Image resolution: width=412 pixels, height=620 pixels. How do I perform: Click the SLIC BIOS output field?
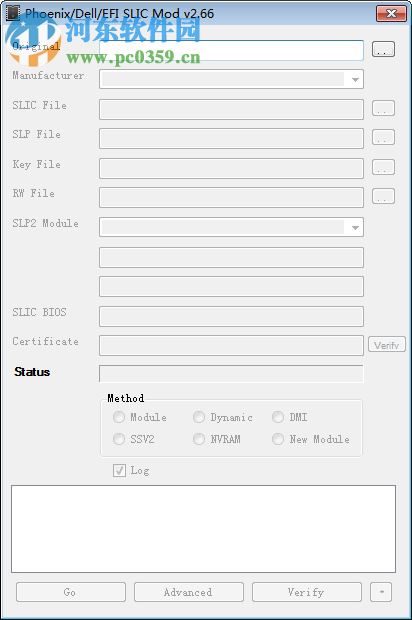tap(231, 316)
